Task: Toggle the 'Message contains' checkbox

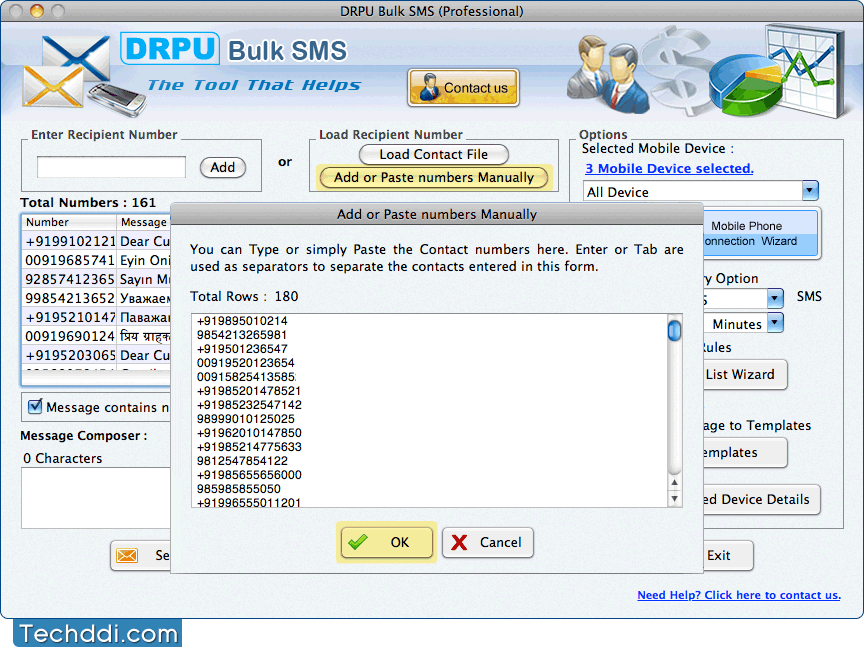Action: 35,407
